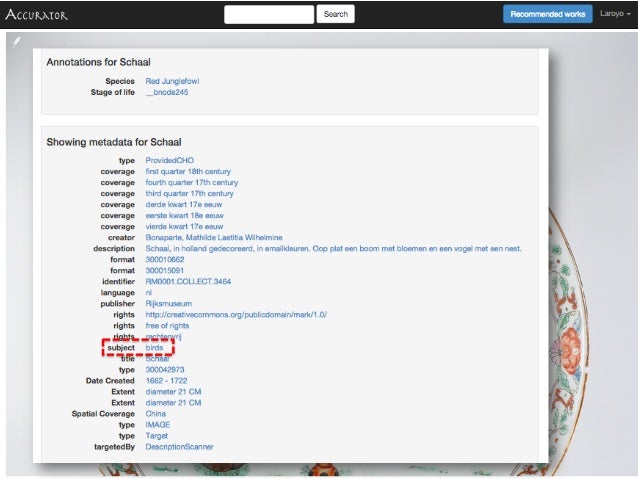The image size is (638, 479).
Task: Click the 'Annotations for Schaal' heading
Action: tap(98, 62)
